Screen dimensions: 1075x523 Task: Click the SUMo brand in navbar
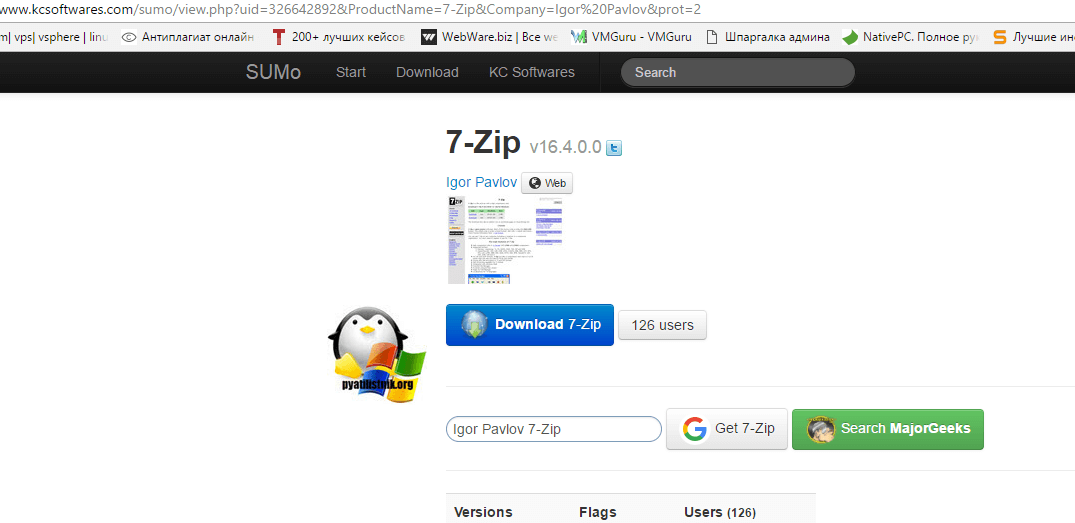[273, 72]
